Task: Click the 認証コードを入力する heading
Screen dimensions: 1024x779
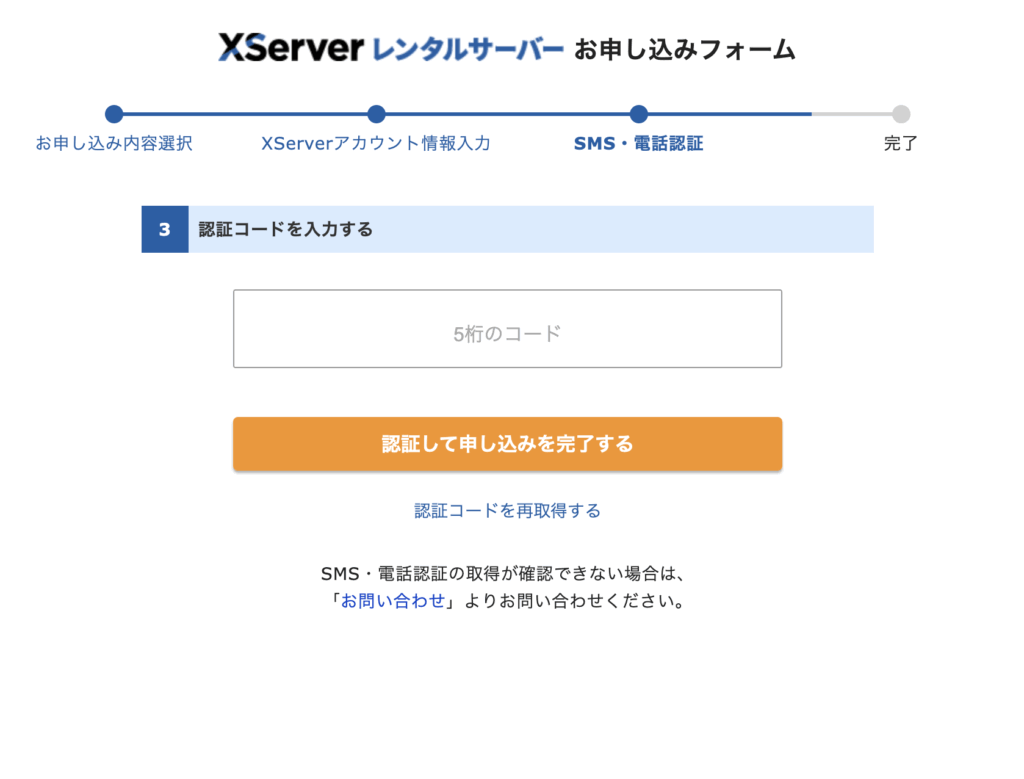Action: pos(285,229)
